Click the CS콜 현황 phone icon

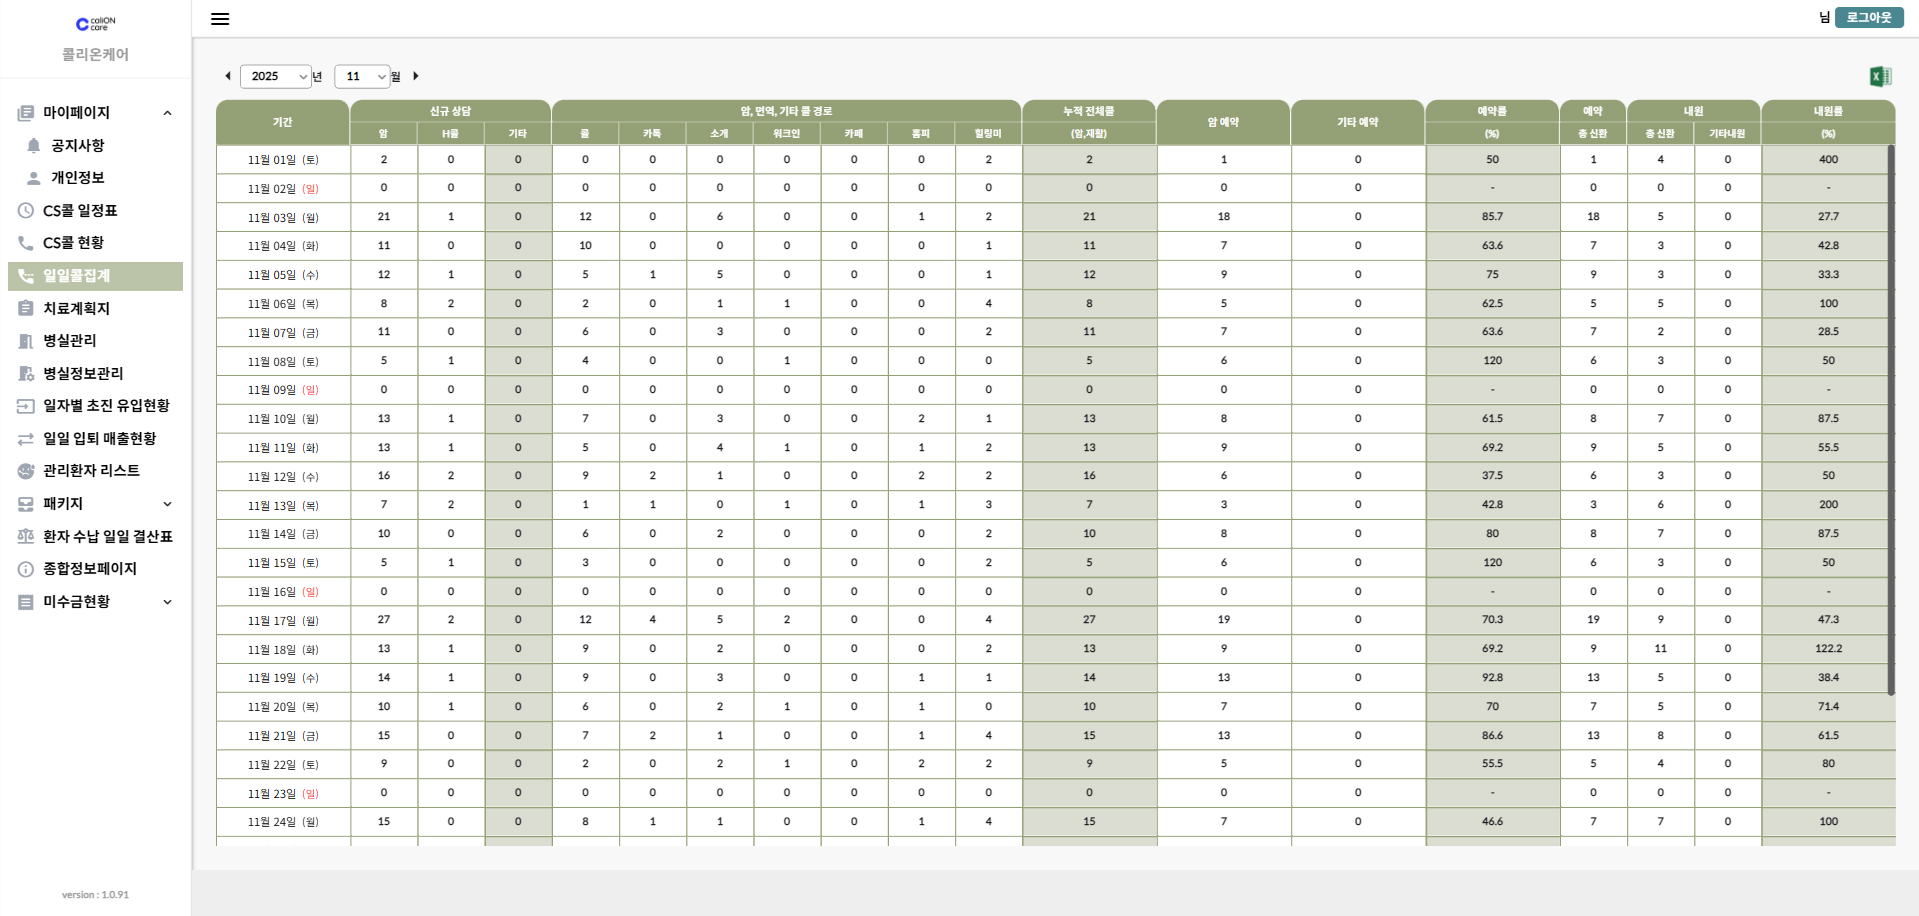click(26, 243)
